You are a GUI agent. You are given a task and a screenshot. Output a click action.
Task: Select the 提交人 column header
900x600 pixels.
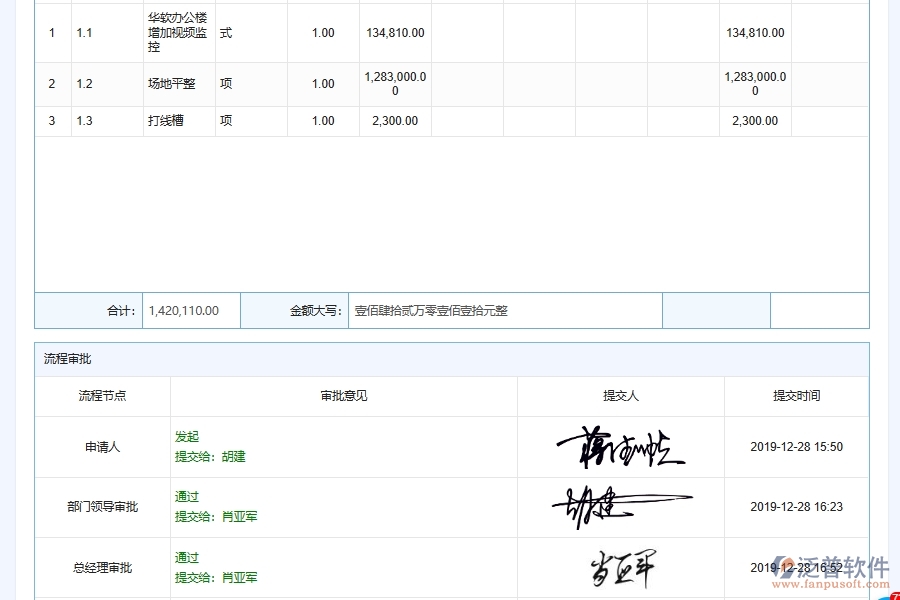621,396
